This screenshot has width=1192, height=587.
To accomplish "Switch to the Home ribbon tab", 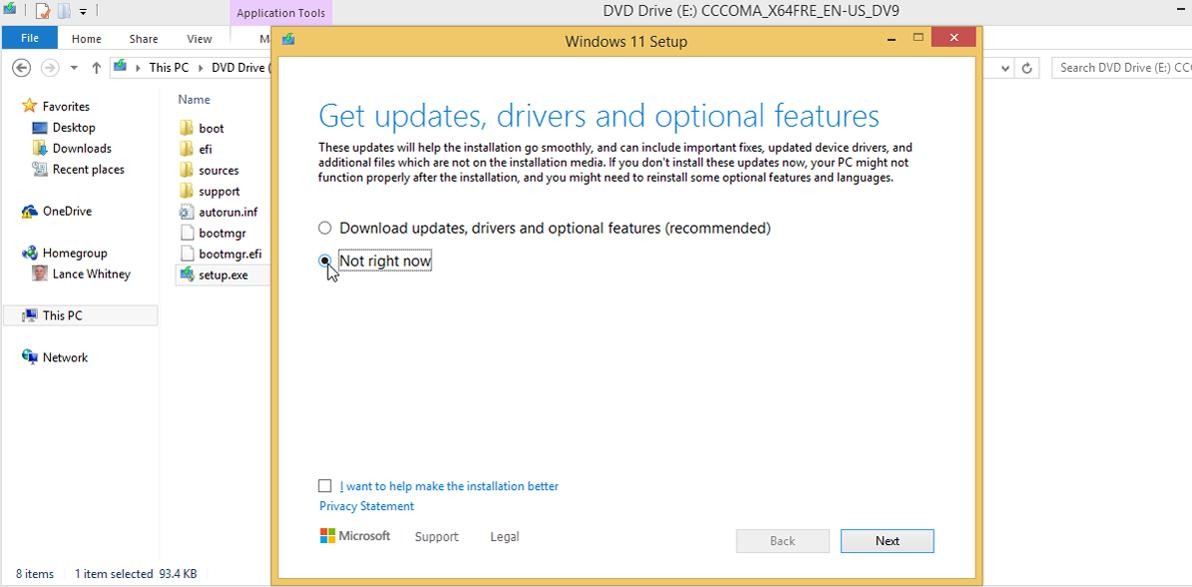I will coord(87,39).
